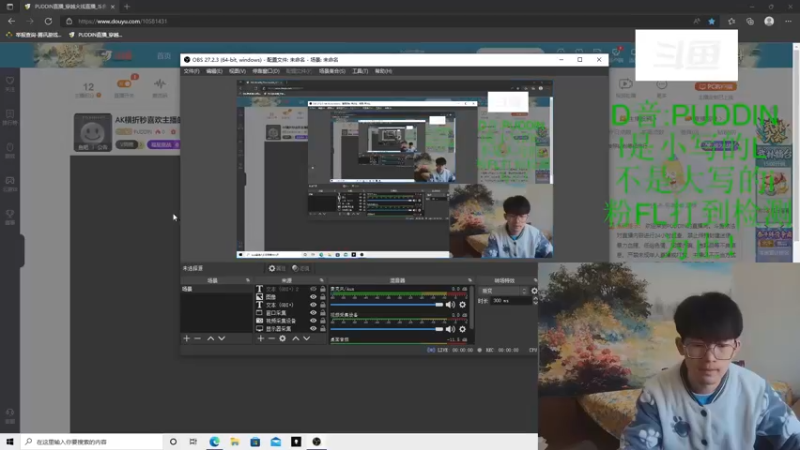Click the Windows taskbar search box
Viewport: 800px width, 450px height.
91,442
